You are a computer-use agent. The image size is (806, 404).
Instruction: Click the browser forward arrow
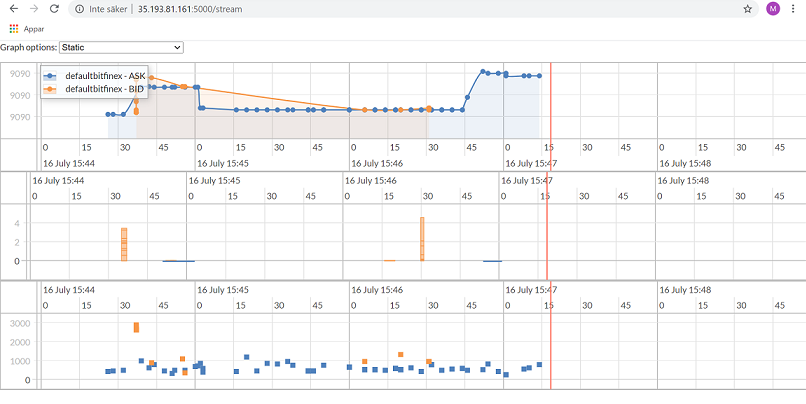pos(32,9)
